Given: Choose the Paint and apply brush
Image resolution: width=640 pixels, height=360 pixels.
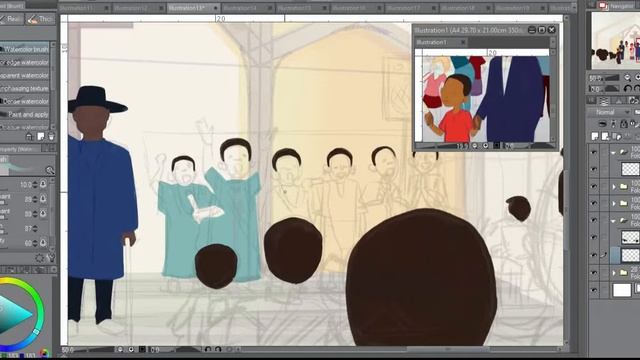Looking at the screenshot, I should (24, 114).
